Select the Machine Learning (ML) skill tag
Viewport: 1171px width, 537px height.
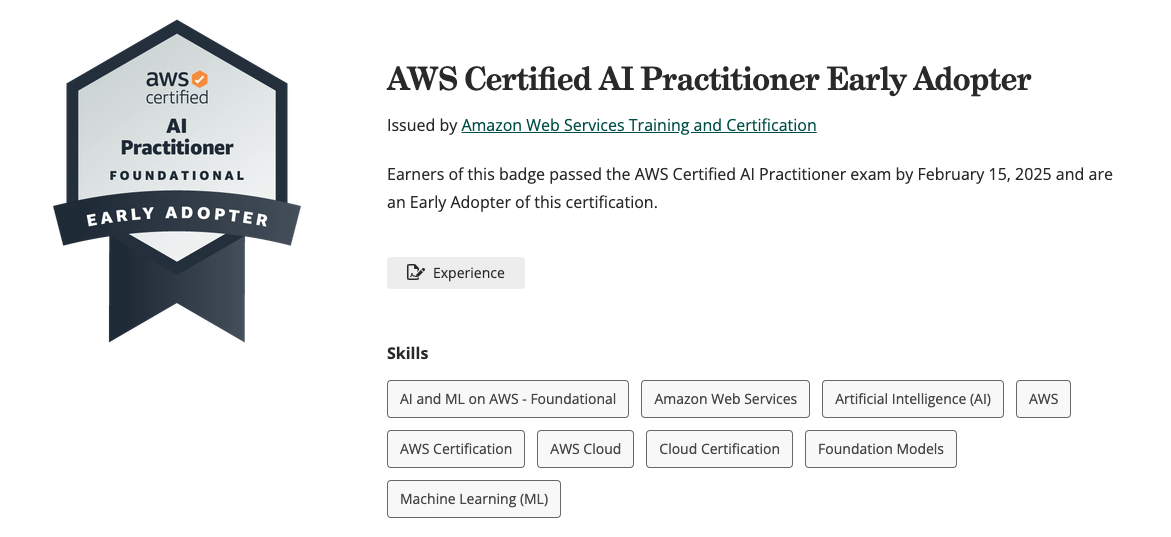474,499
